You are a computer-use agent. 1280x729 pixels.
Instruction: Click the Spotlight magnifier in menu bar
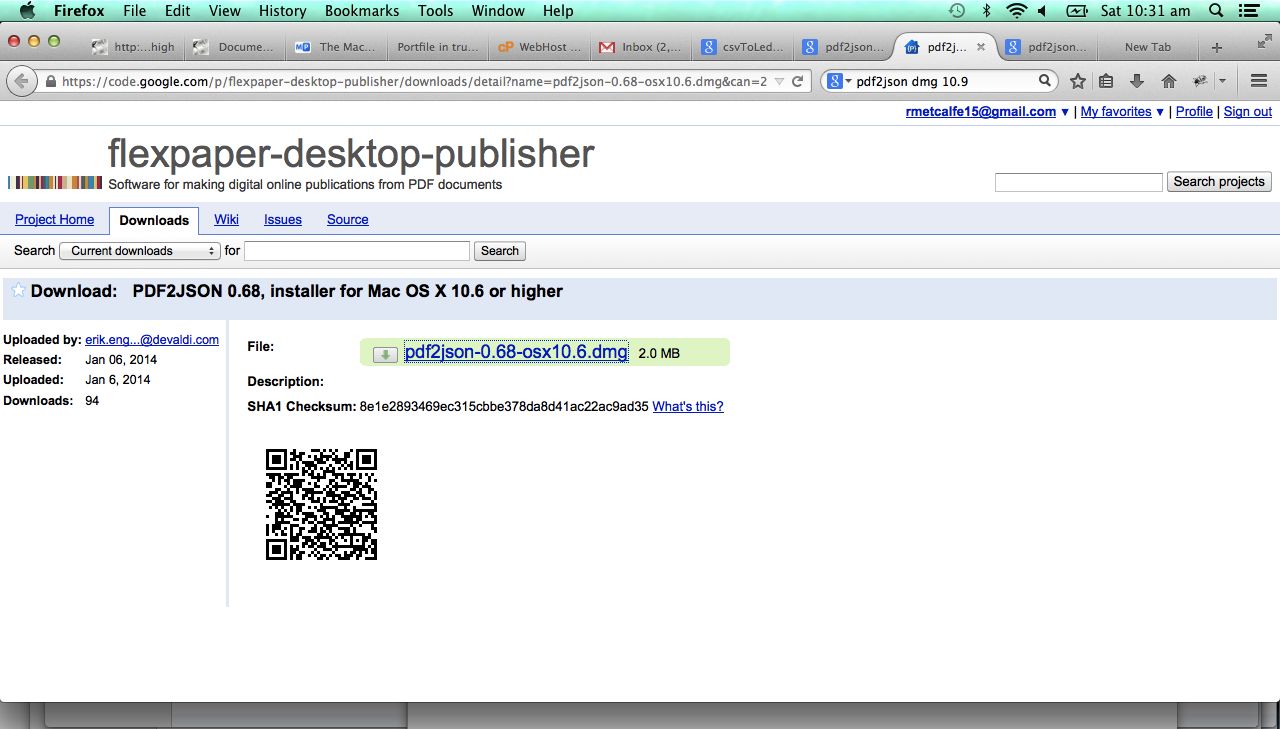pyautogui.click(x=1216, y=11)
